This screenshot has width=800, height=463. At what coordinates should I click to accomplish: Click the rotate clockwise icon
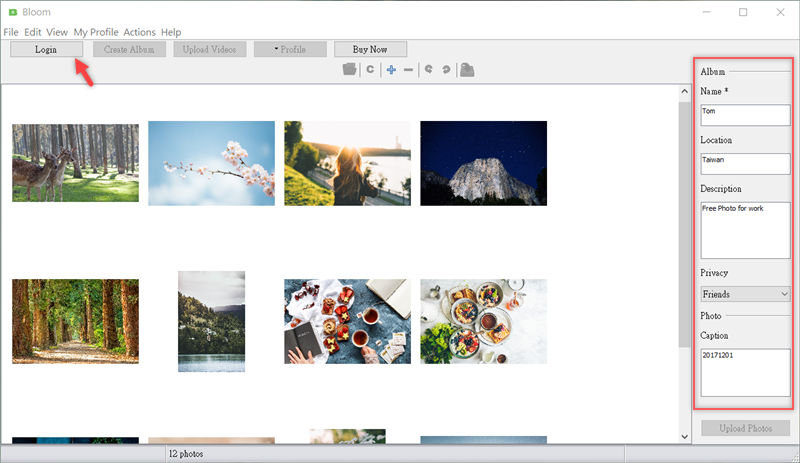click(446, 69)
